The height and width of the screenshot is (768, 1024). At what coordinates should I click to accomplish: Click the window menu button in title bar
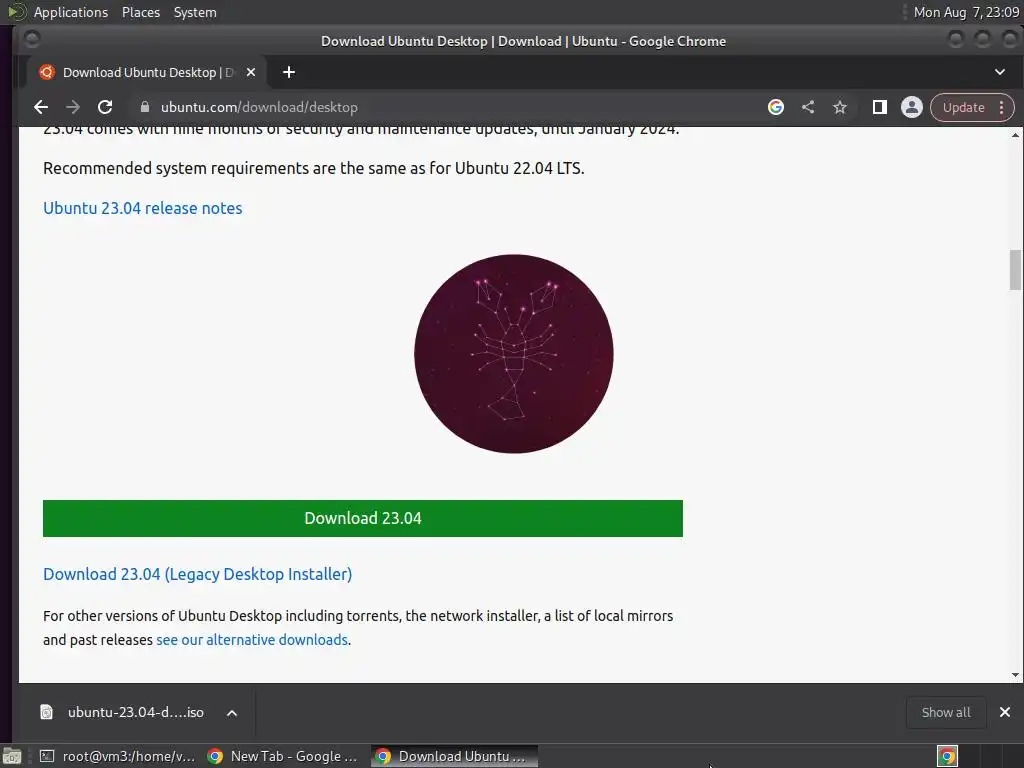pos(32,40)
